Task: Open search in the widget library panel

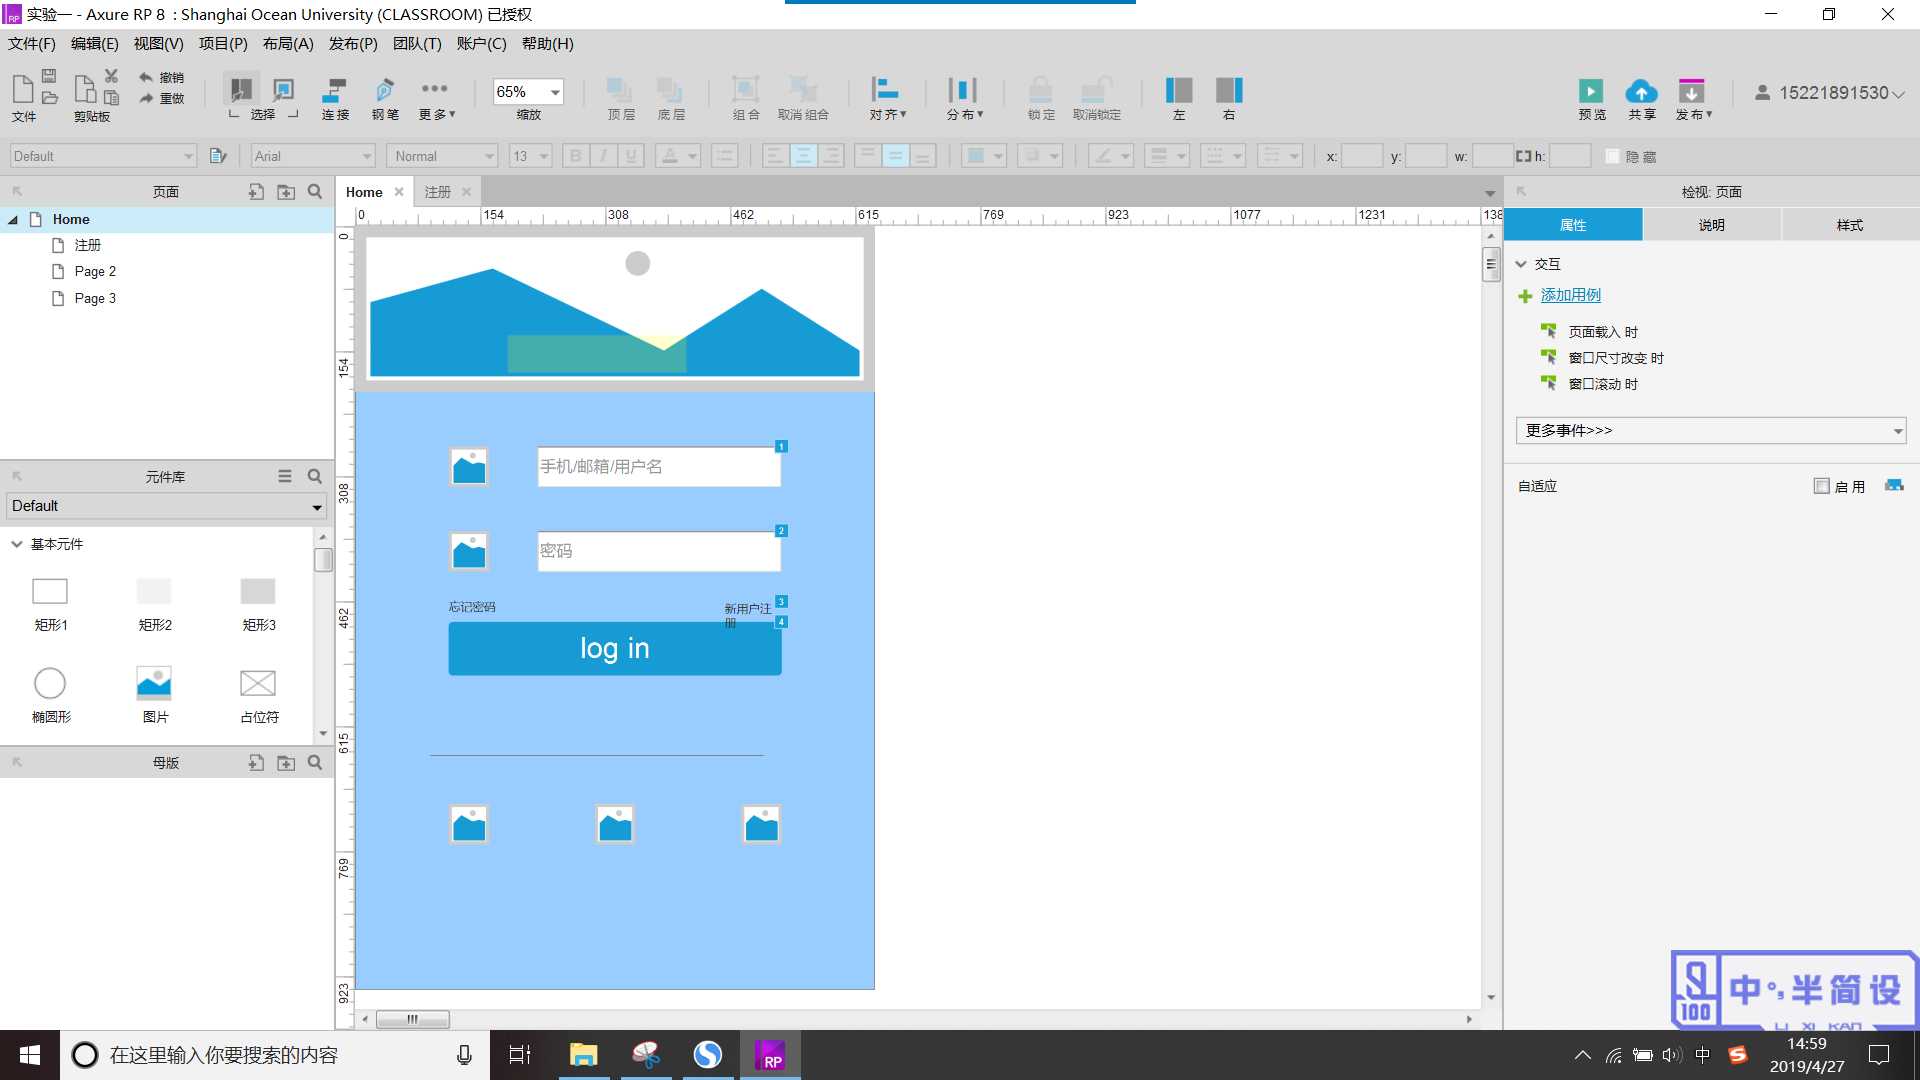Action: [x=315, y=477]
